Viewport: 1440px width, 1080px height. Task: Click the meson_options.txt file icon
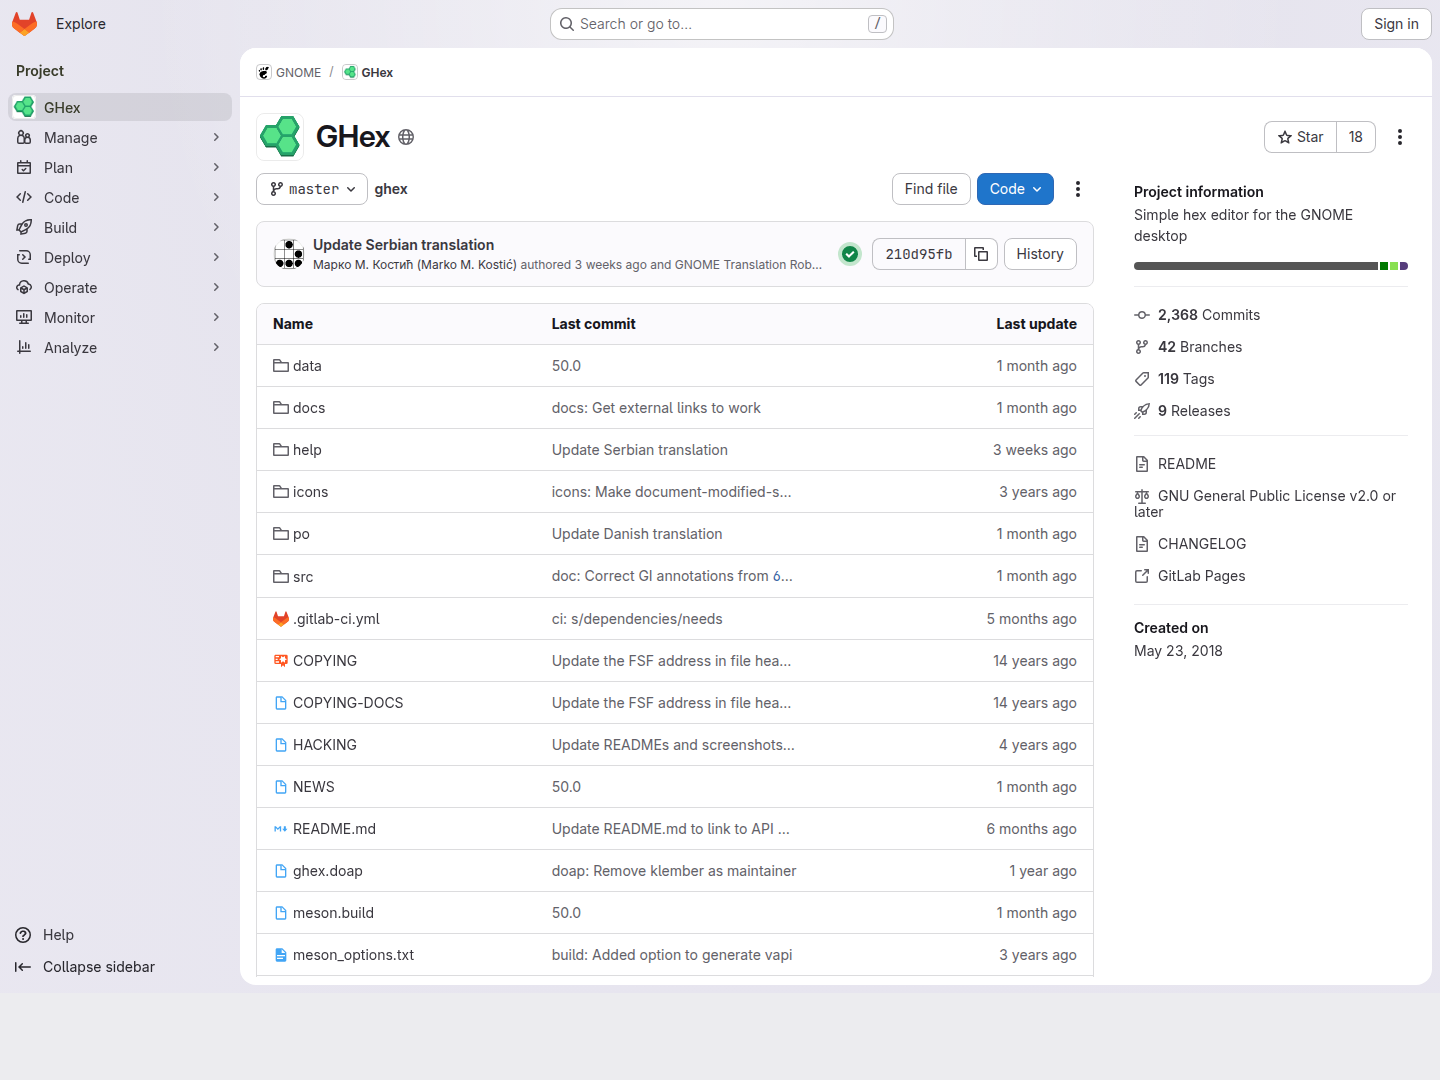tap(281, 955)
